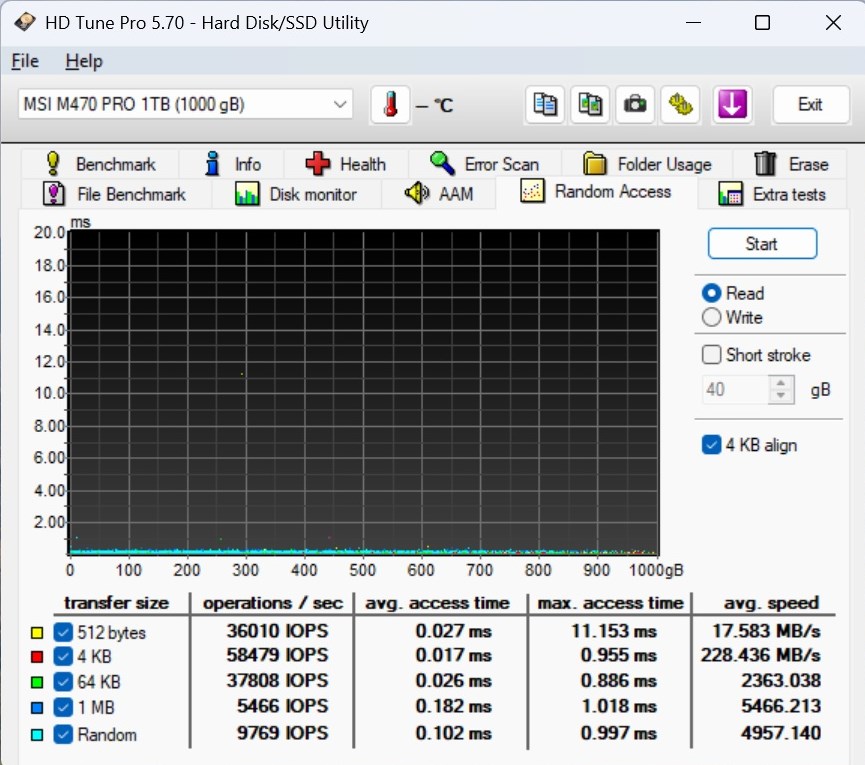Uncheck the 4 KB align checkbox
Image resolution: width=865 pixels, height=765 pixels.
(712, 445)
